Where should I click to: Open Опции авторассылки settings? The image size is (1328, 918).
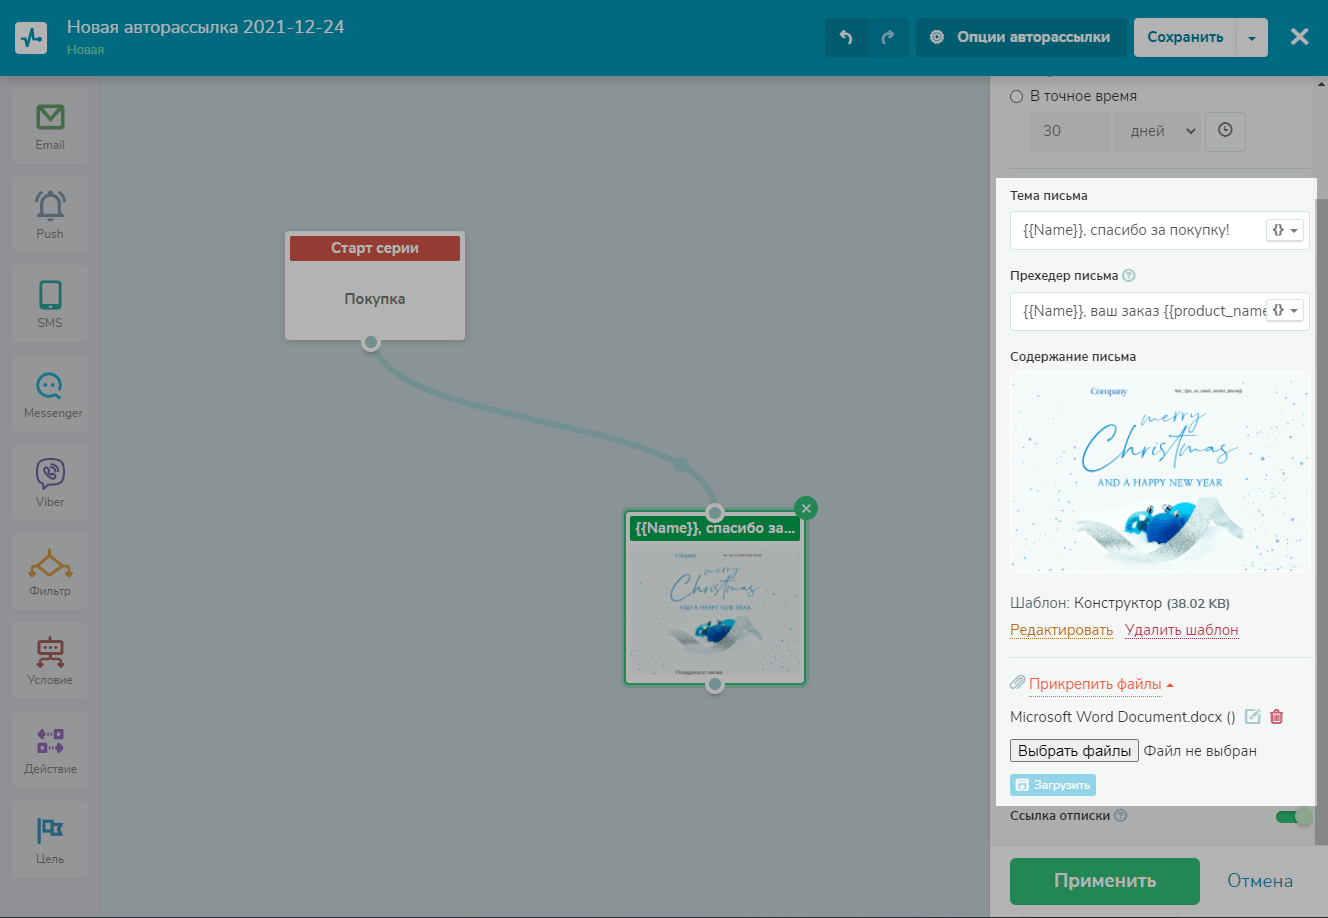click(1021, 37)
